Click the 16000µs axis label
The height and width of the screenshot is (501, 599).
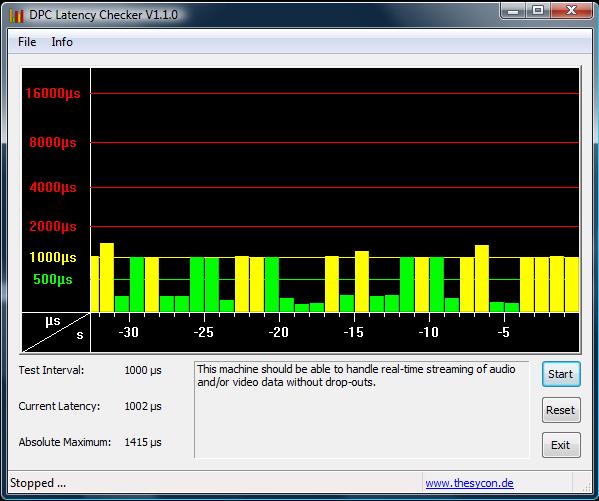53,93
